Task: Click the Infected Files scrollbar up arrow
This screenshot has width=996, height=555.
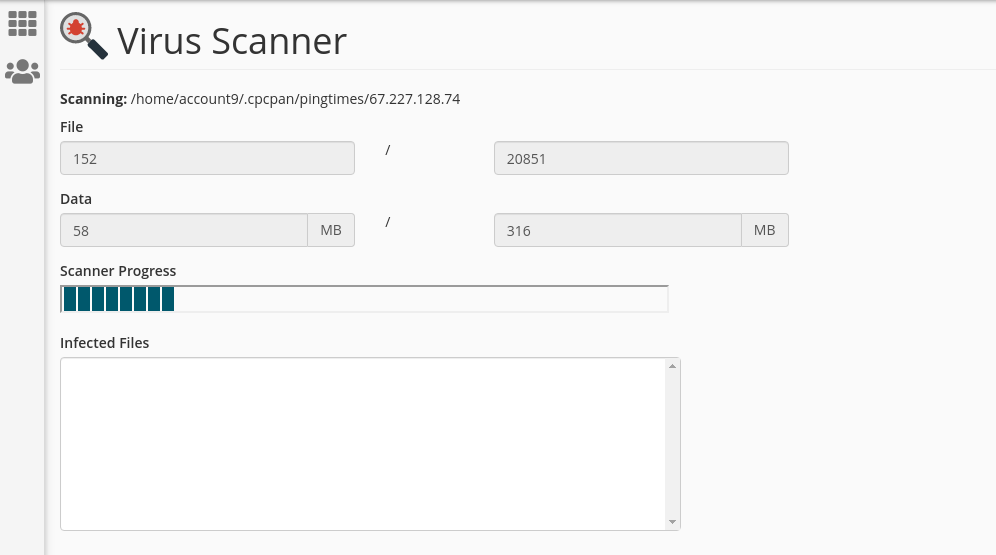Action: tap(672, 366)
